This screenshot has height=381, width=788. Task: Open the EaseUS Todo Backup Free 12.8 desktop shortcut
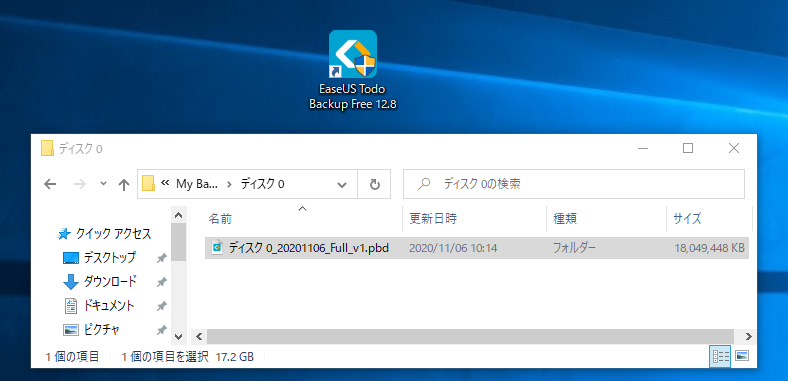[x=353, y=69]
